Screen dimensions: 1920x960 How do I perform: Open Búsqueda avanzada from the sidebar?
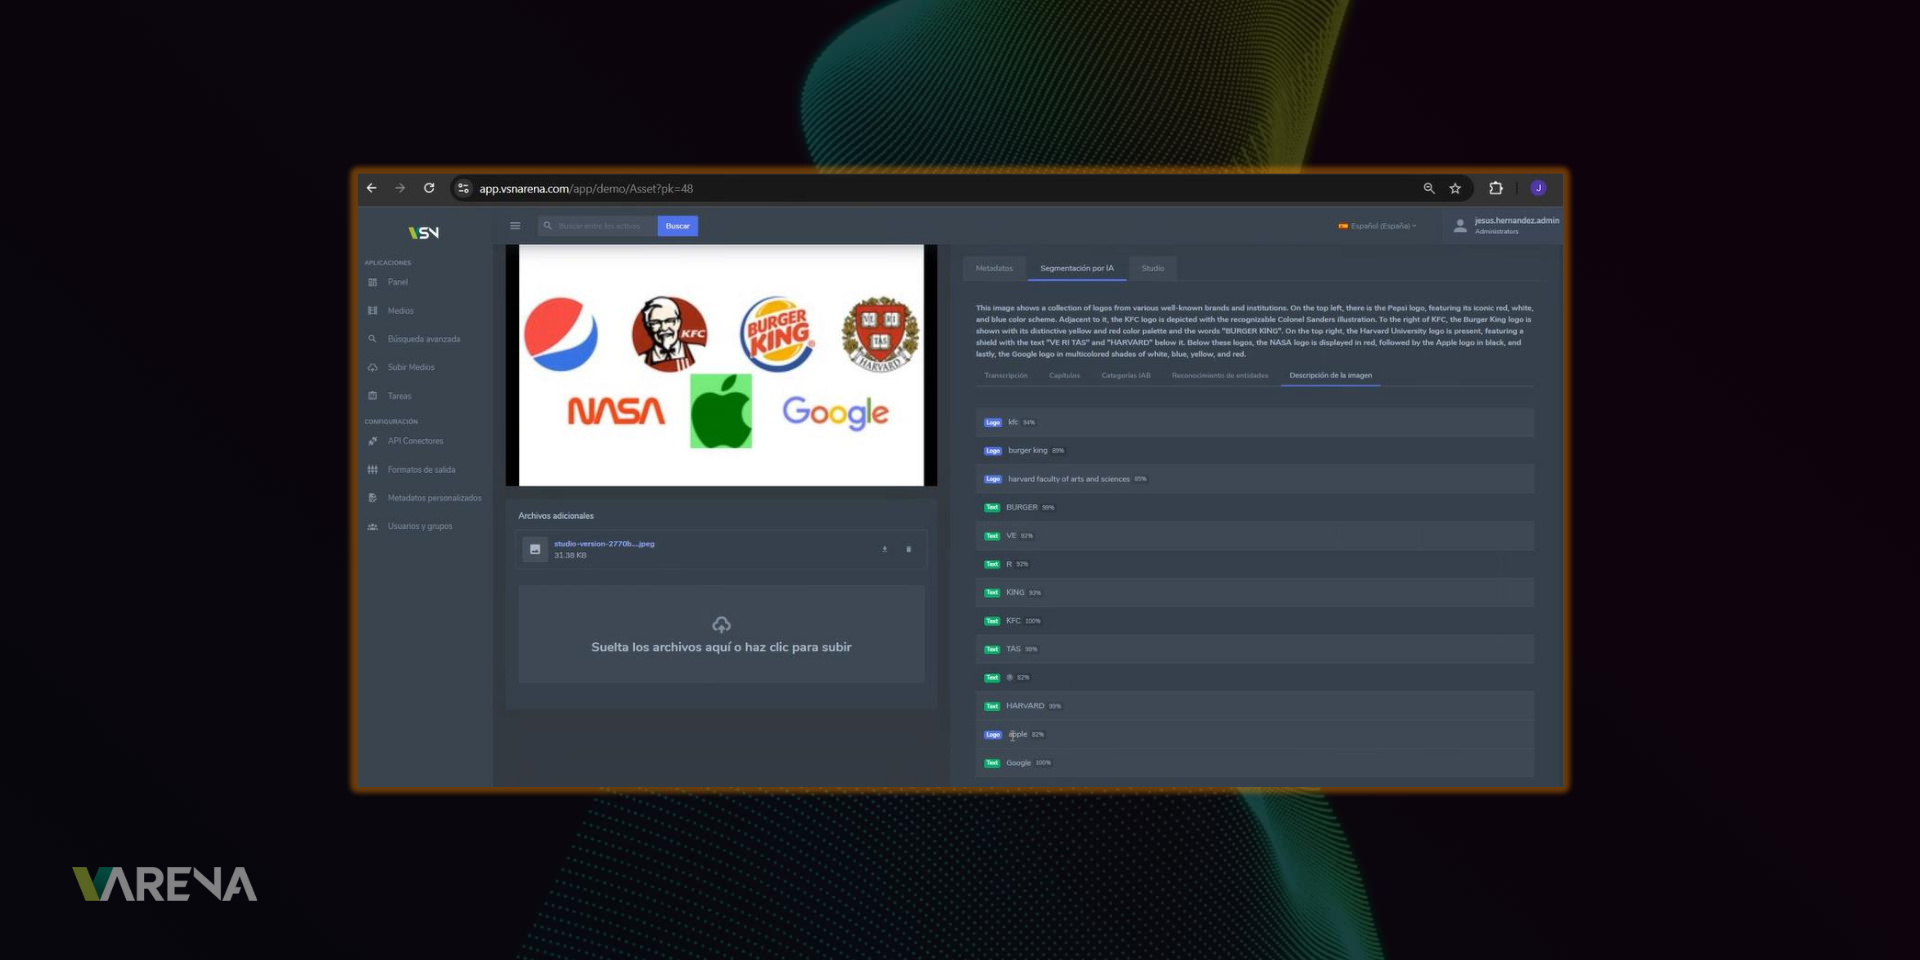(x=424, y=339)
